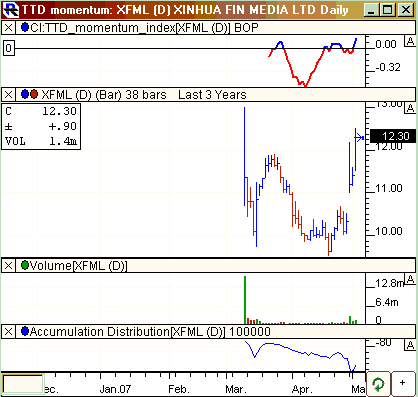Click the green refresh arrow icon

[378, 384]
